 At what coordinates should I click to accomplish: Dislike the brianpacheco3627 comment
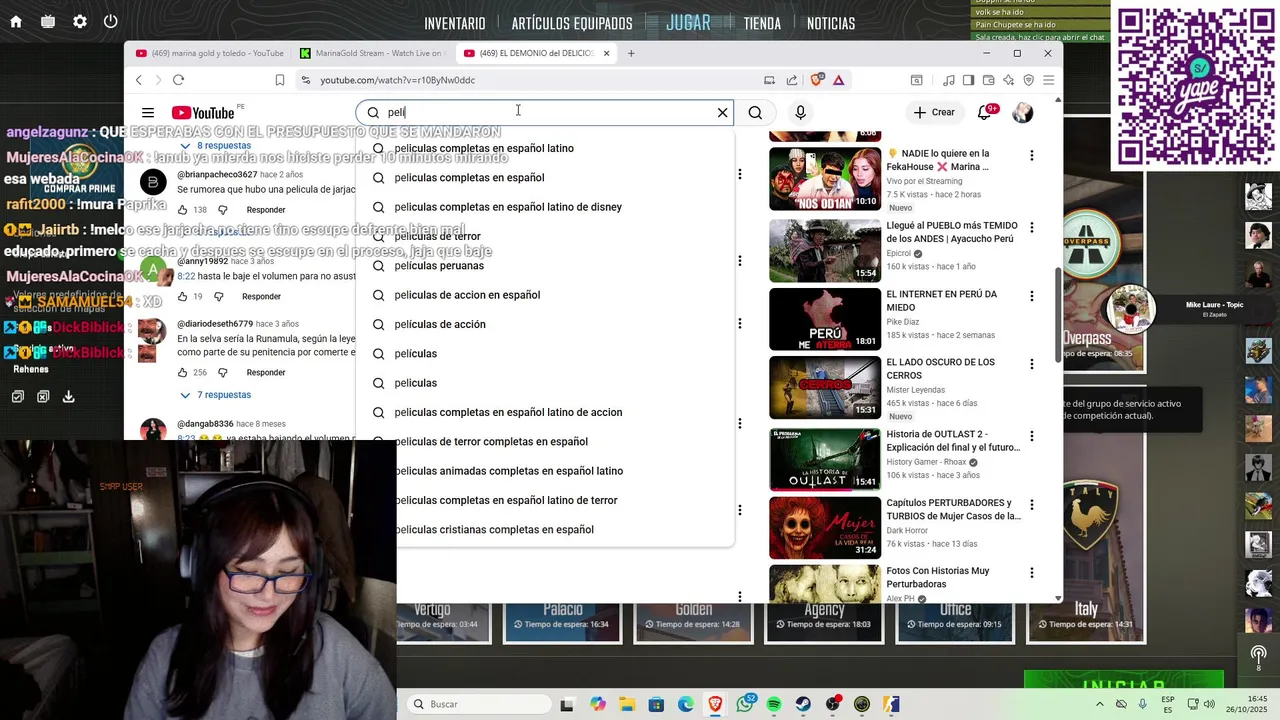click(x=223, y=210)
